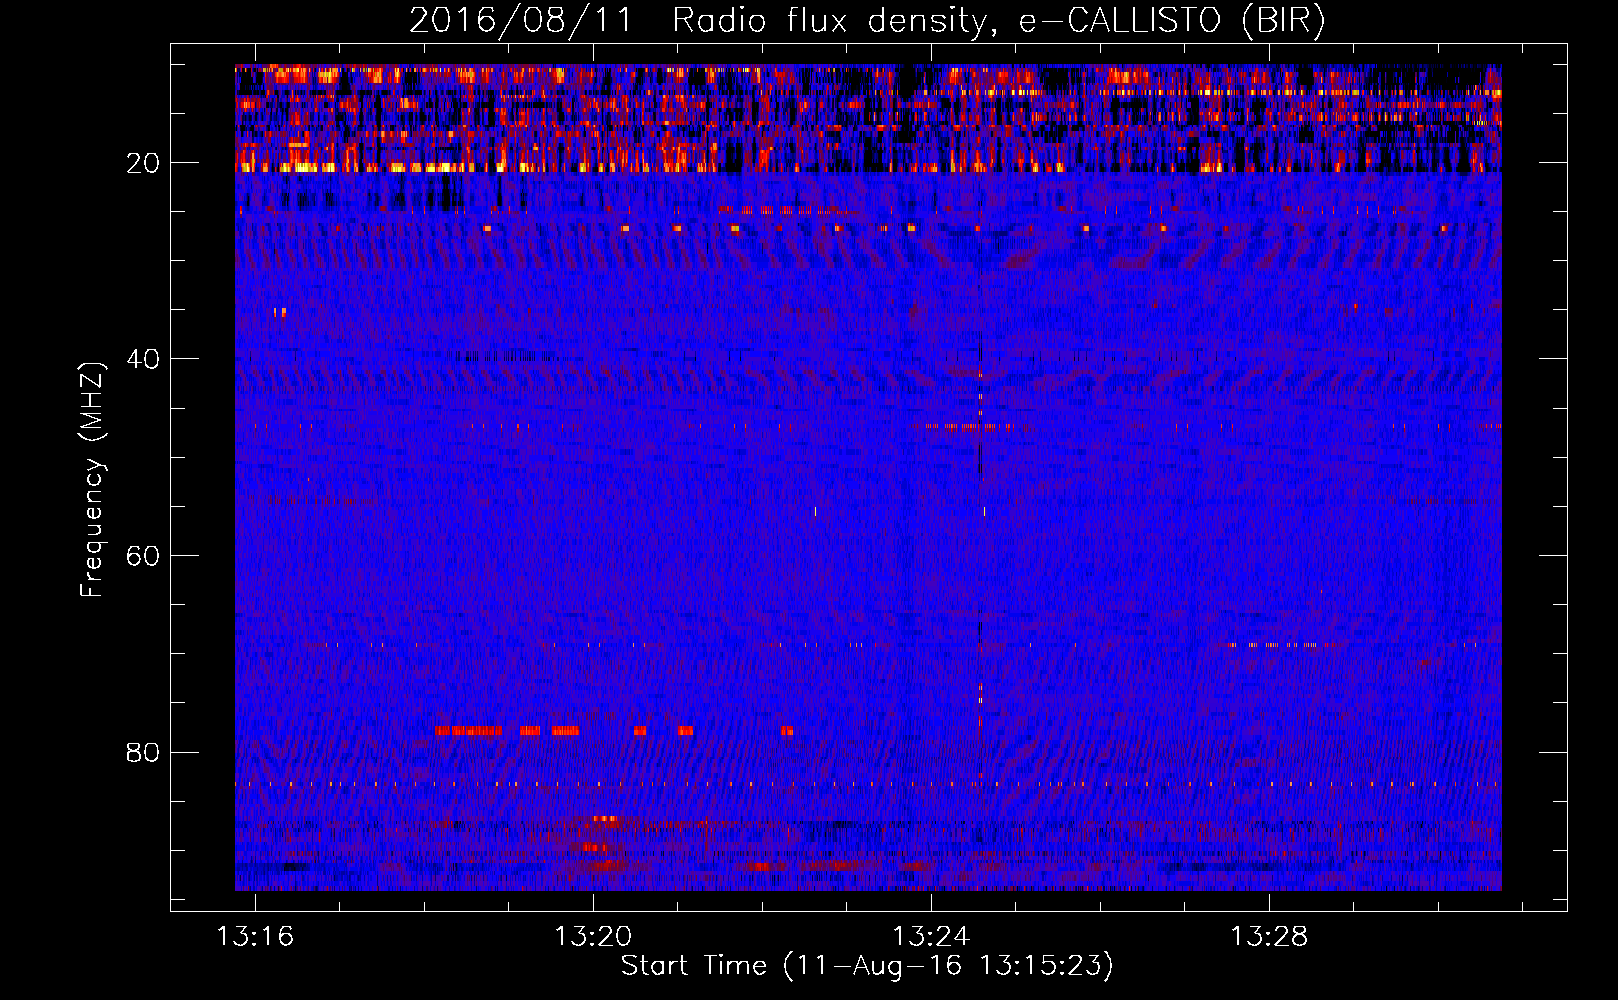This screenshot has width=1618, height=1000.
Task: Click the "13:28" time tick label
Action: 1269,937
